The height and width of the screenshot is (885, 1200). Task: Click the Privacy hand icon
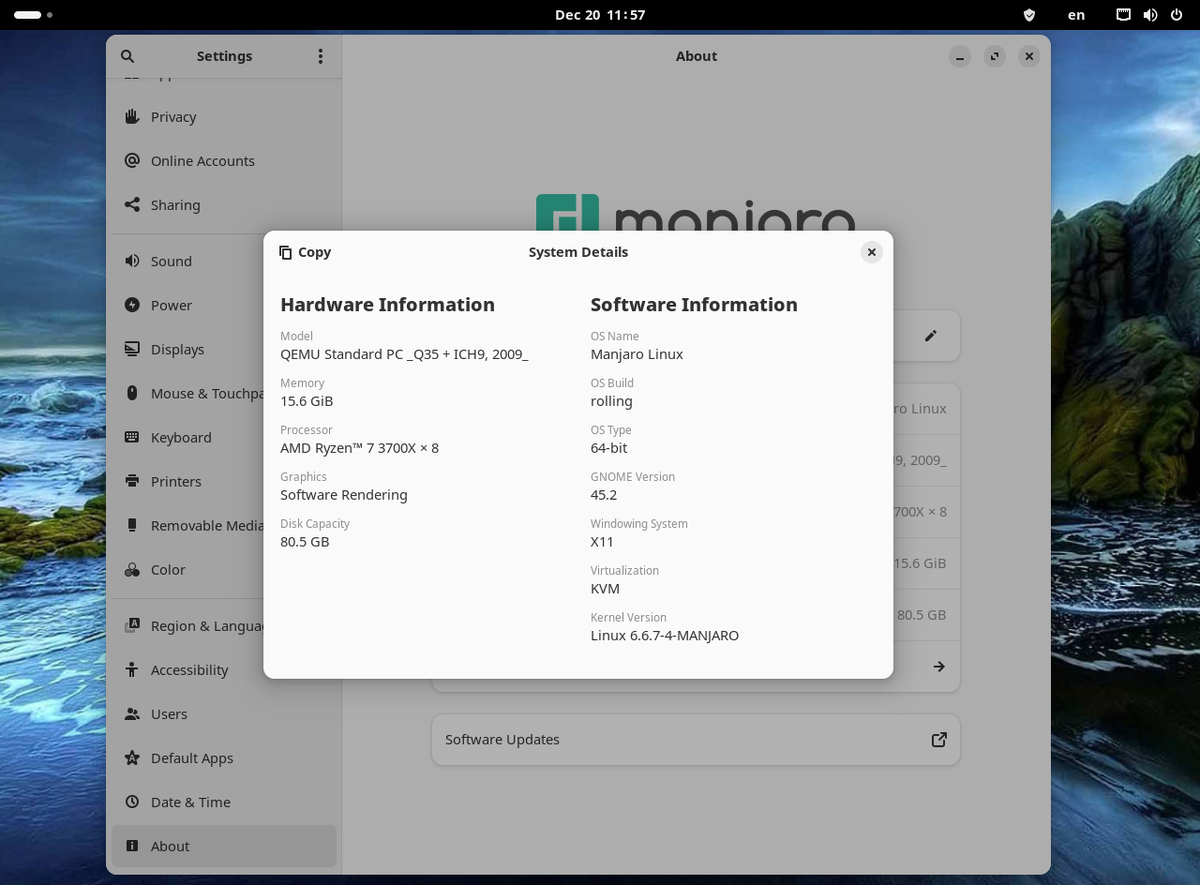point(132,117)
